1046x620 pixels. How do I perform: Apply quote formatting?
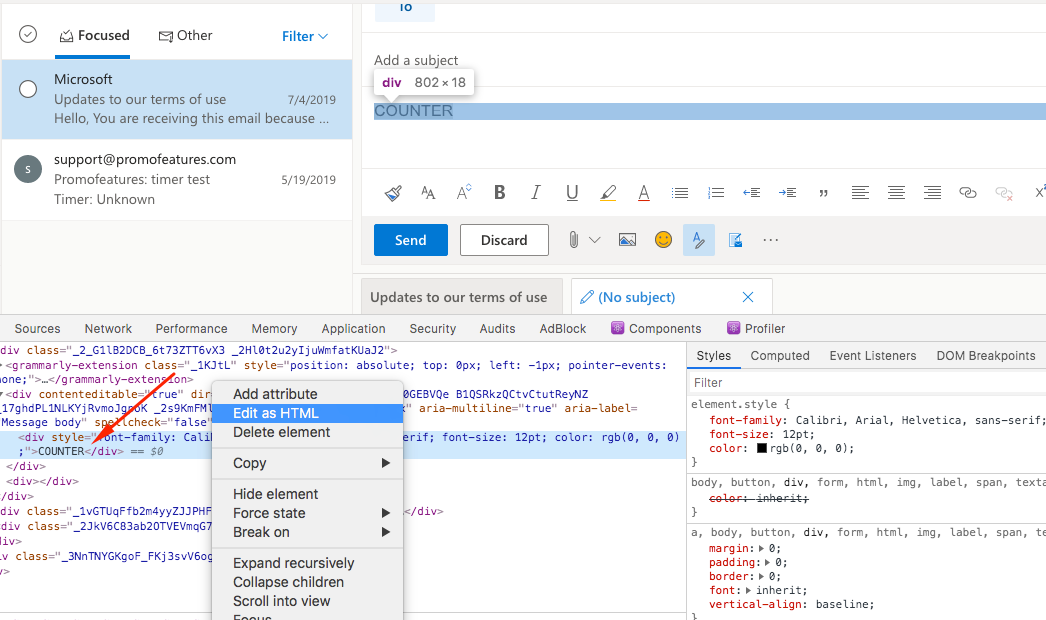[824, 194]
